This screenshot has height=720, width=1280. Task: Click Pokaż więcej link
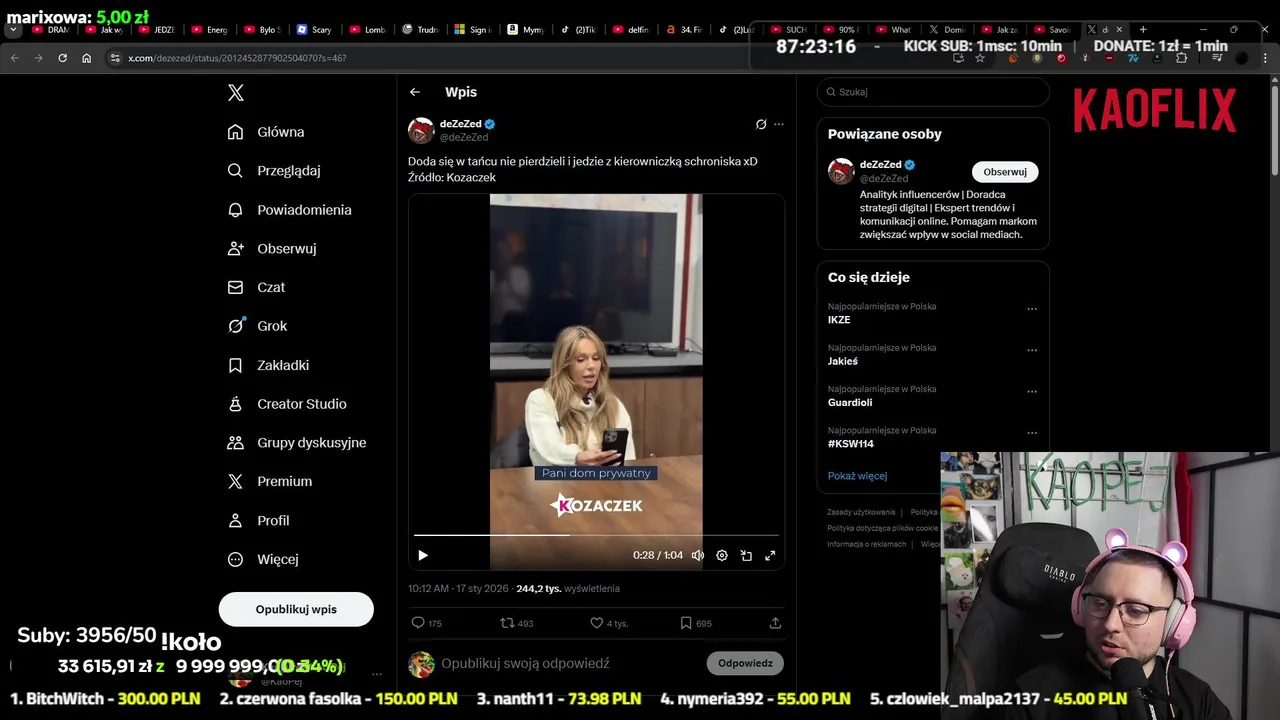857,476
